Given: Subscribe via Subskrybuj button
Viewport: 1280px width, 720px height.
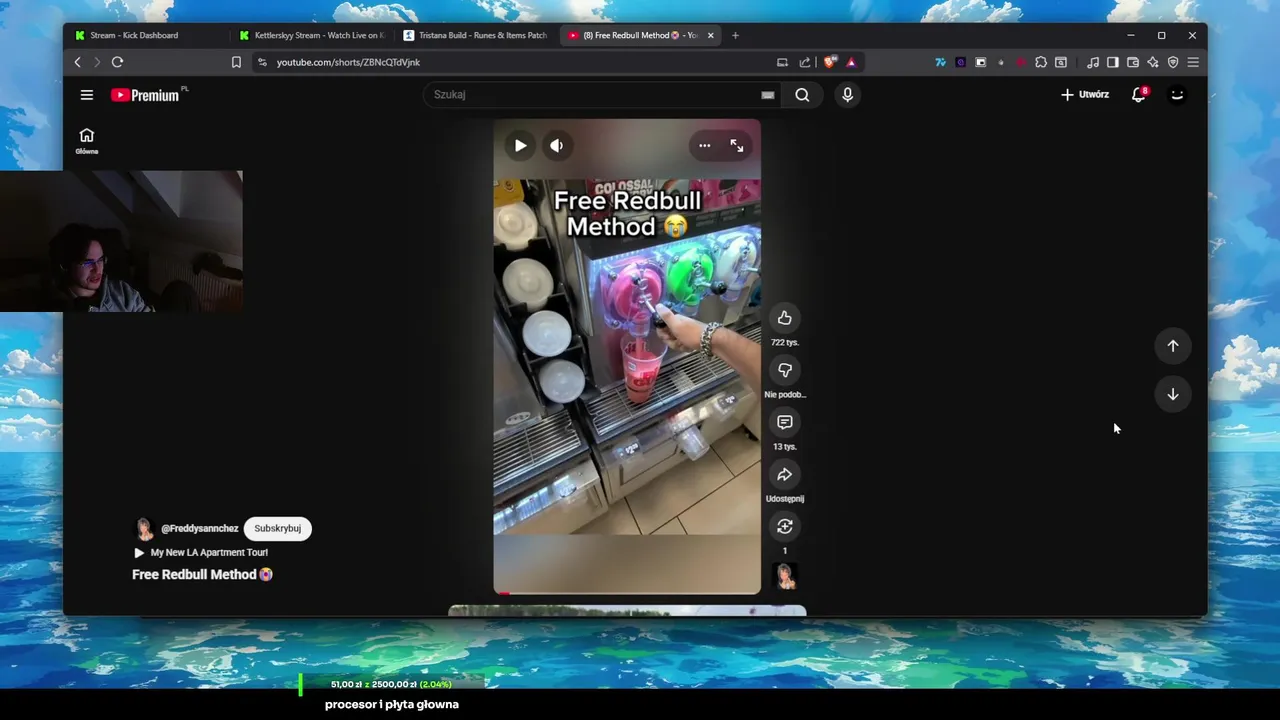Looking at the screenshot, I should pos(277,528).
